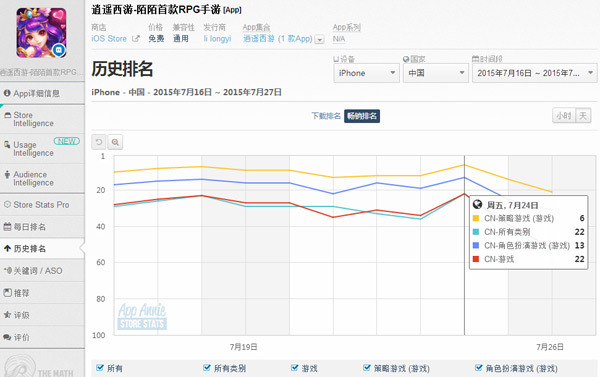
Task: Switch to 下载排名 tab
Action: point(326,116)
